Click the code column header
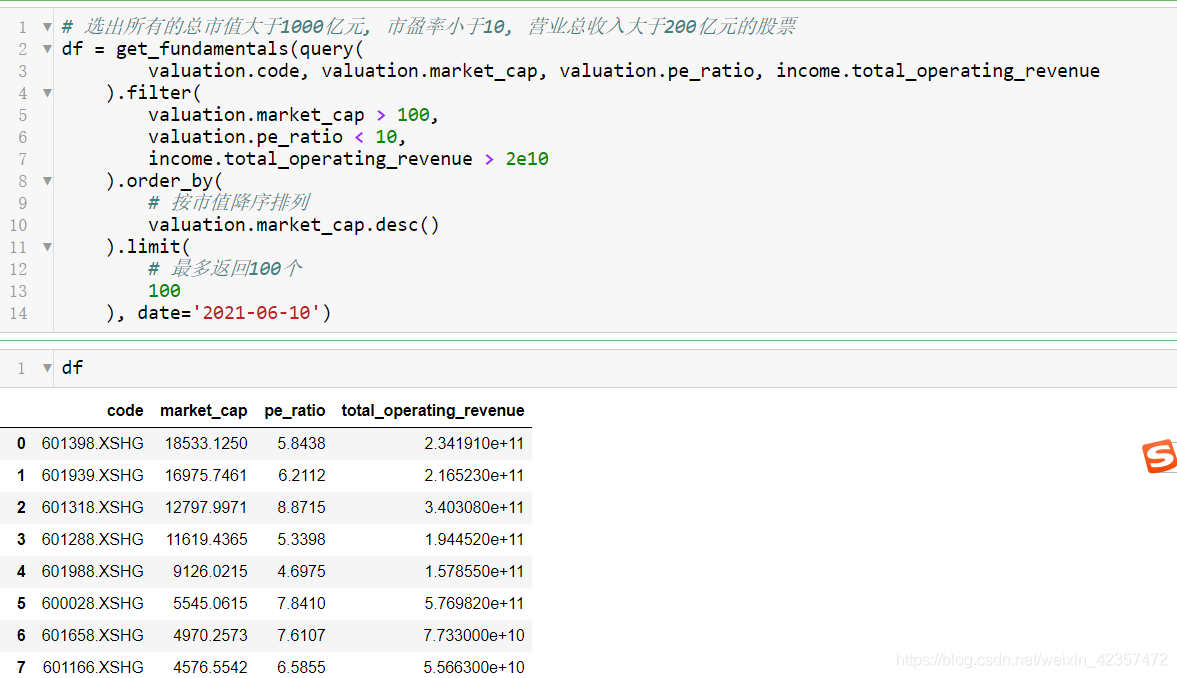Viewport: 1177px width, 678px height. (x=125, y=411)
